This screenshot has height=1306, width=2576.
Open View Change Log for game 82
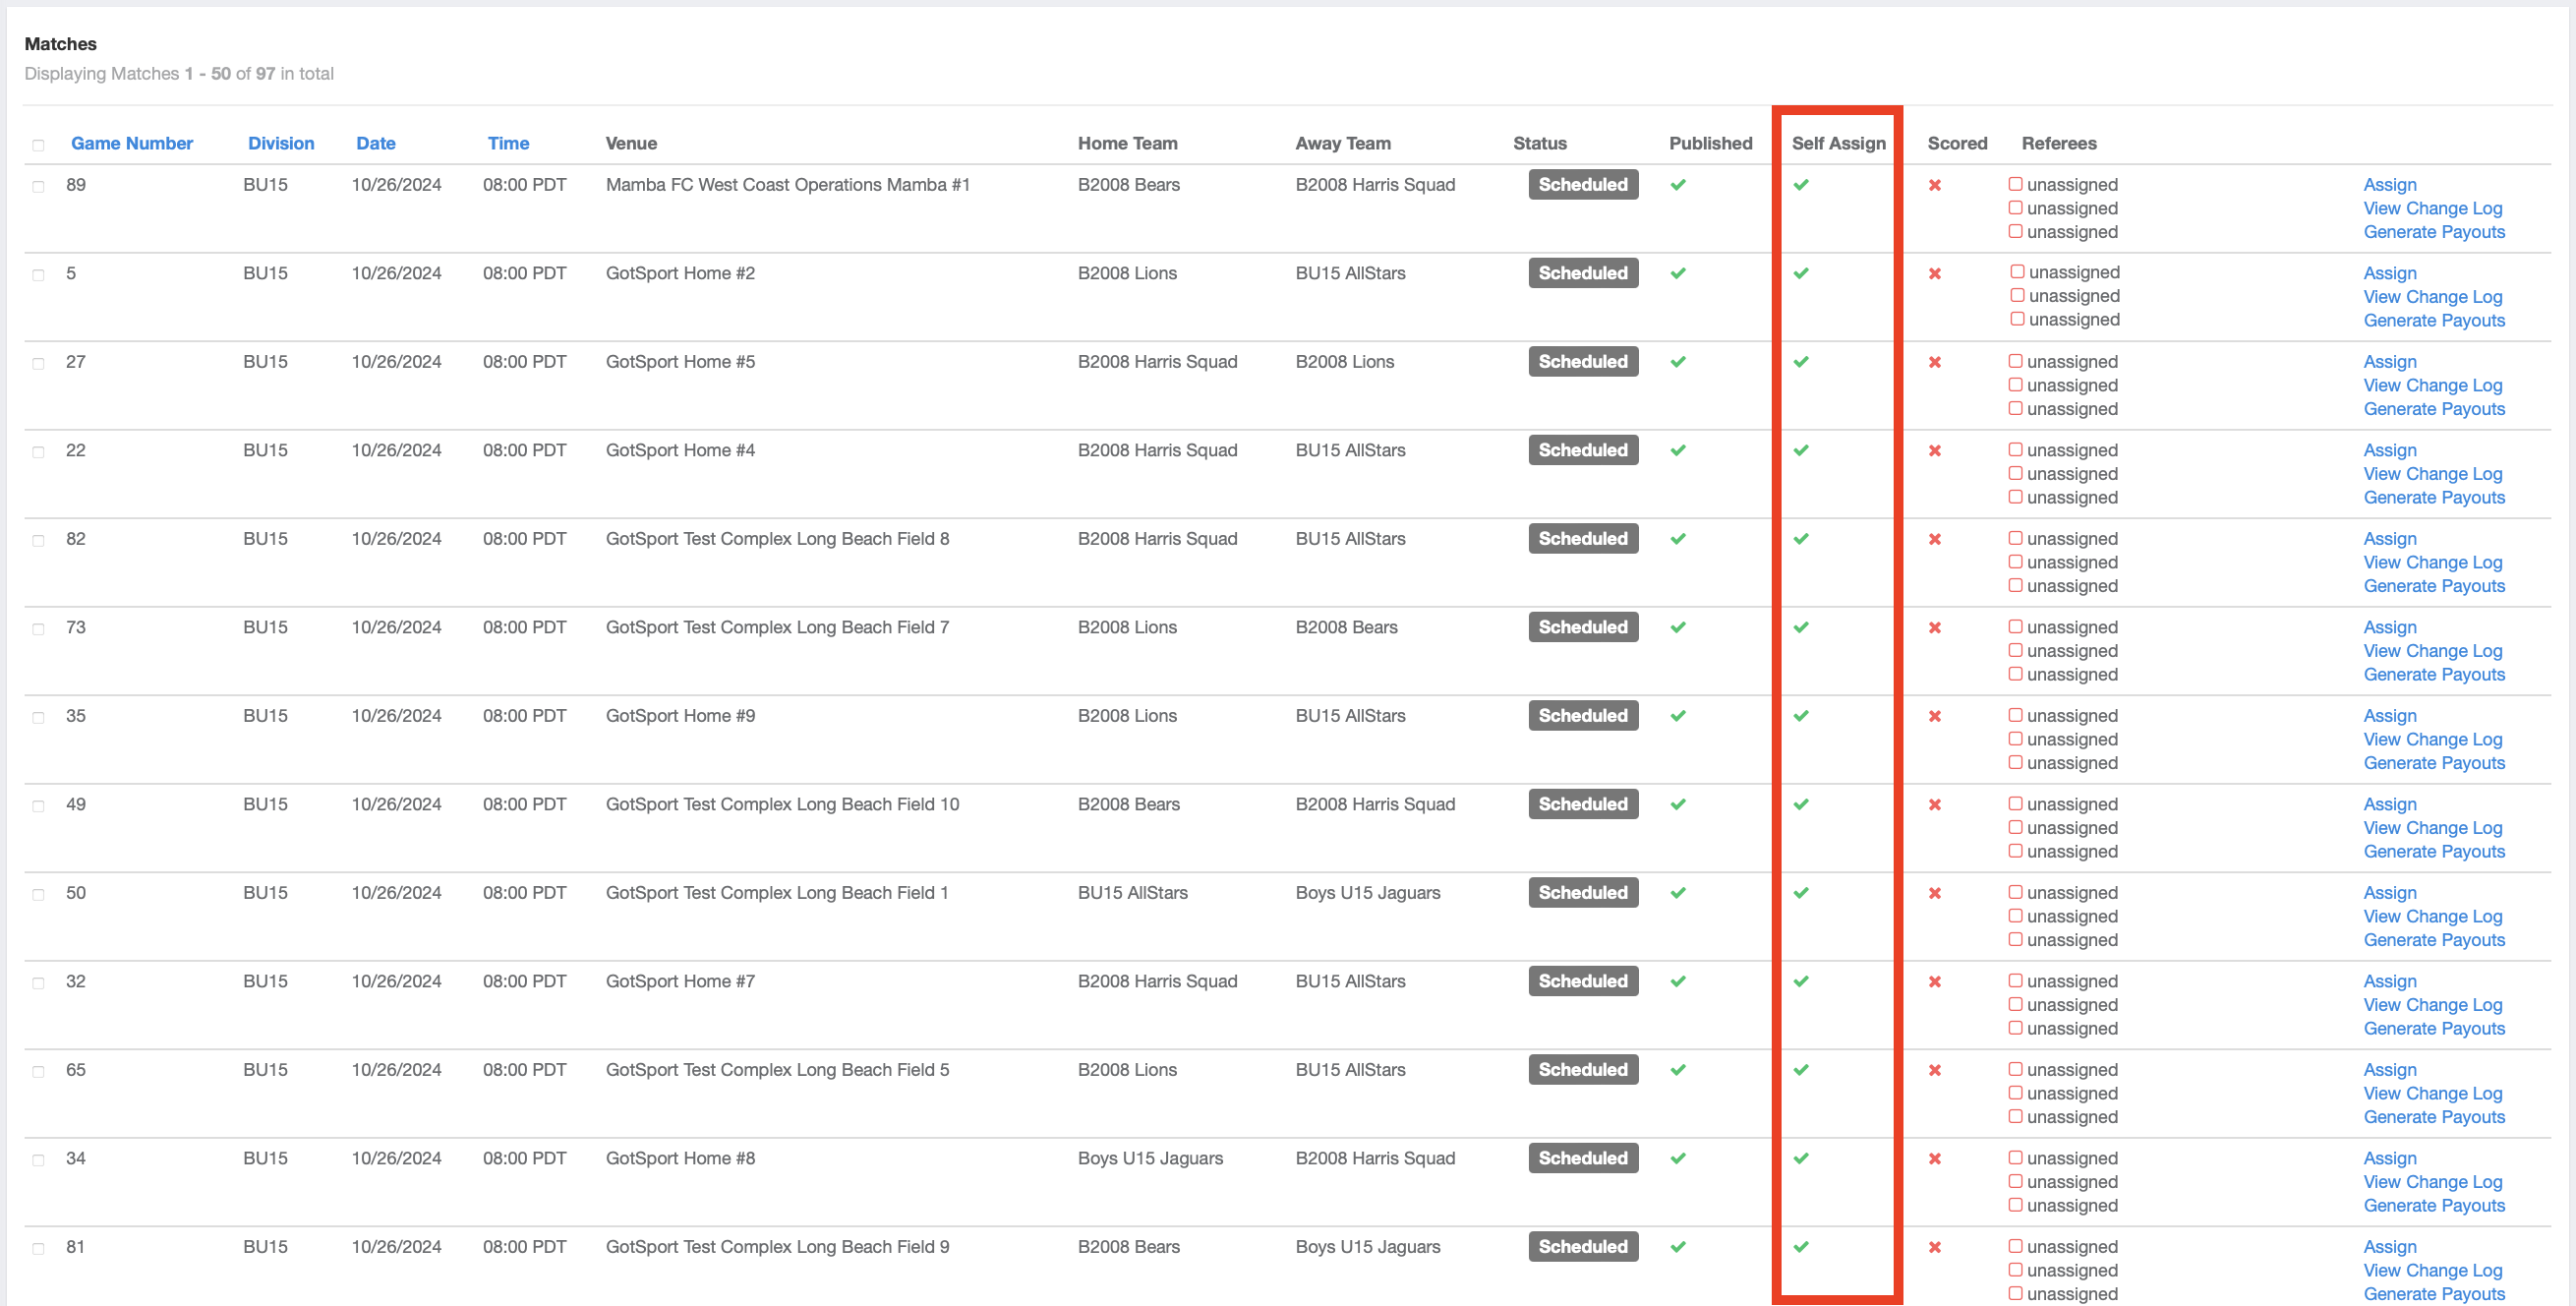tap(2432, 562)
